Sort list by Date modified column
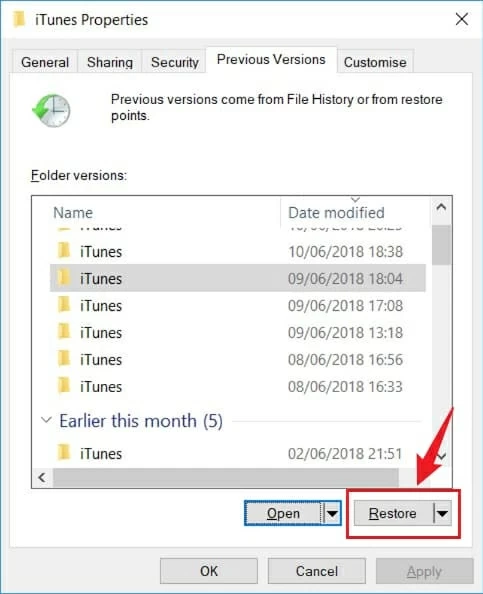The height and width of the screenshot is (594, 483). pyautogui.click(x=336, y=213)
